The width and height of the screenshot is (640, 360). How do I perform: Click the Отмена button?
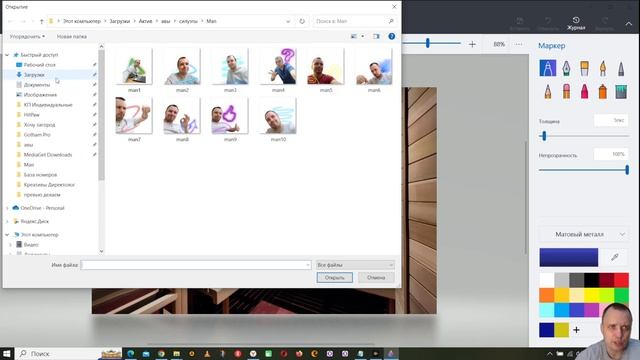click(x=376, y=278)
